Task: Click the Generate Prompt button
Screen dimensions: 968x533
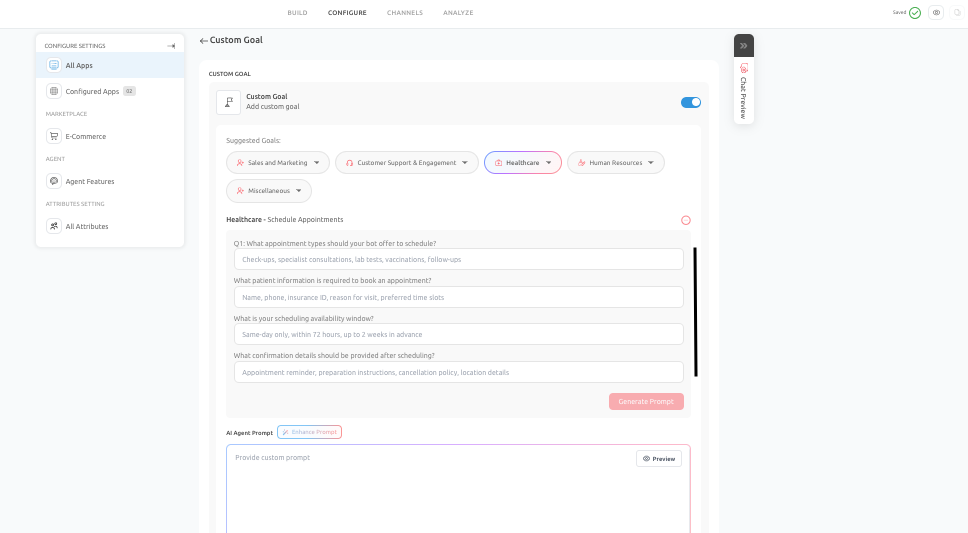Action: pyautogui.click(x=646, y=401)
